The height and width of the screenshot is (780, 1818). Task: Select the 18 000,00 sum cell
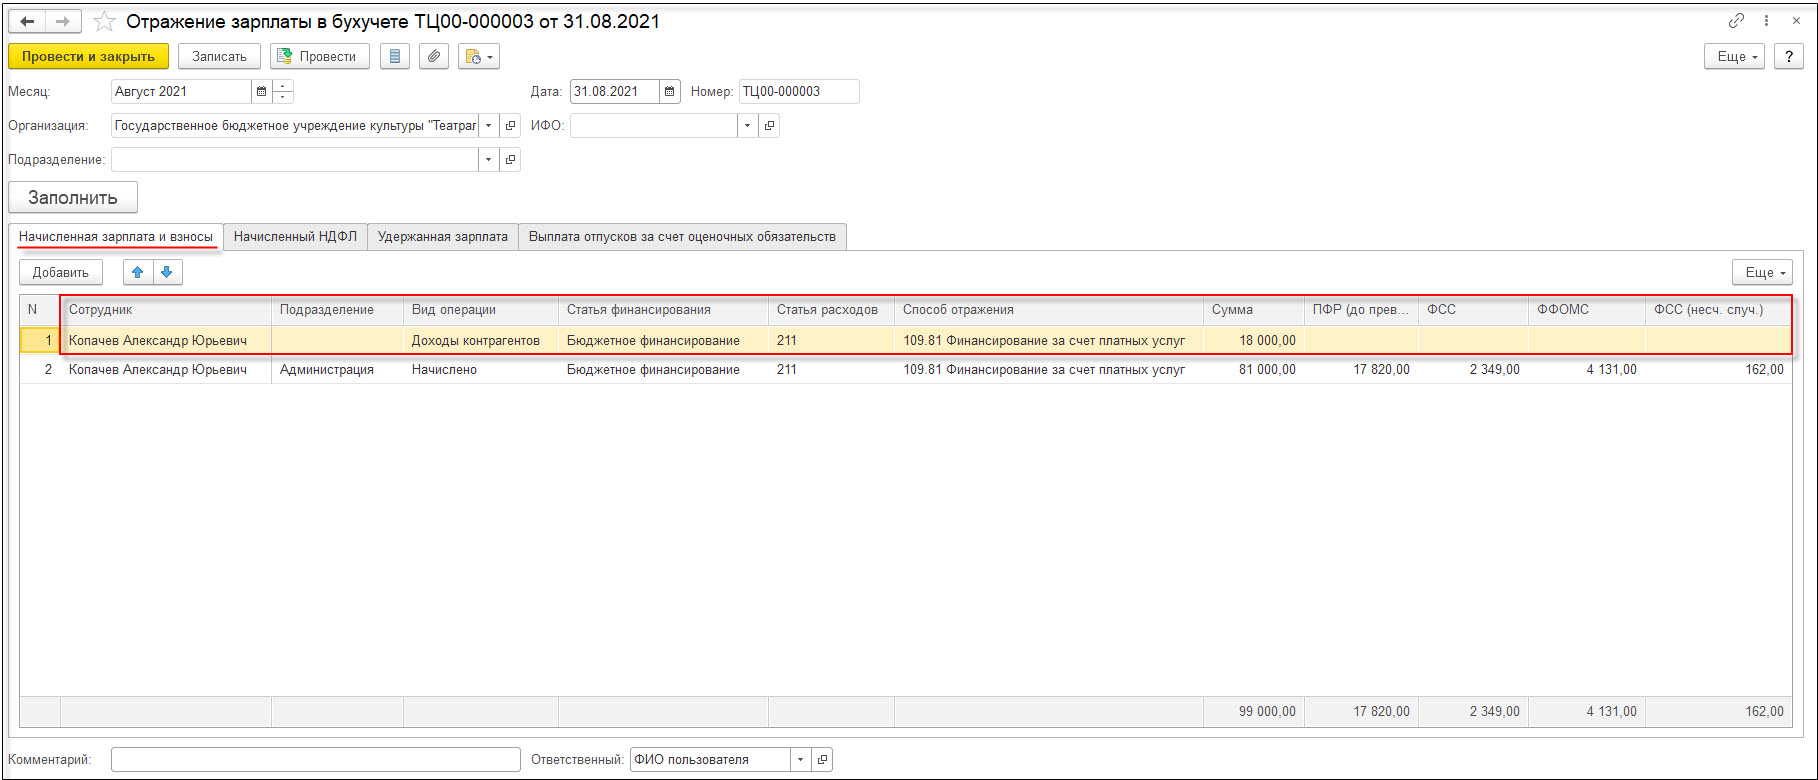click(1254, 340)
